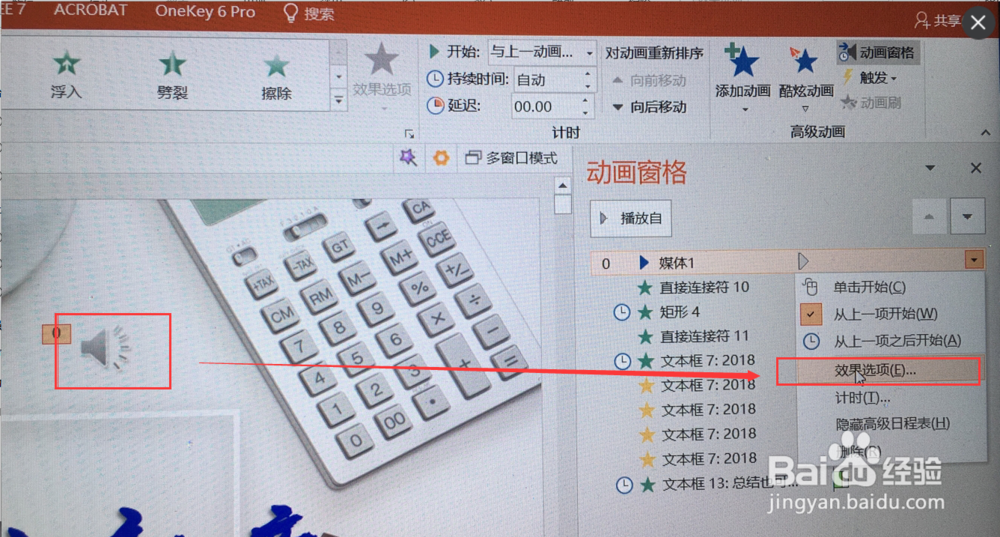
Task: Collapse the ribbon with the chevron
Action: tap(985, 133)
